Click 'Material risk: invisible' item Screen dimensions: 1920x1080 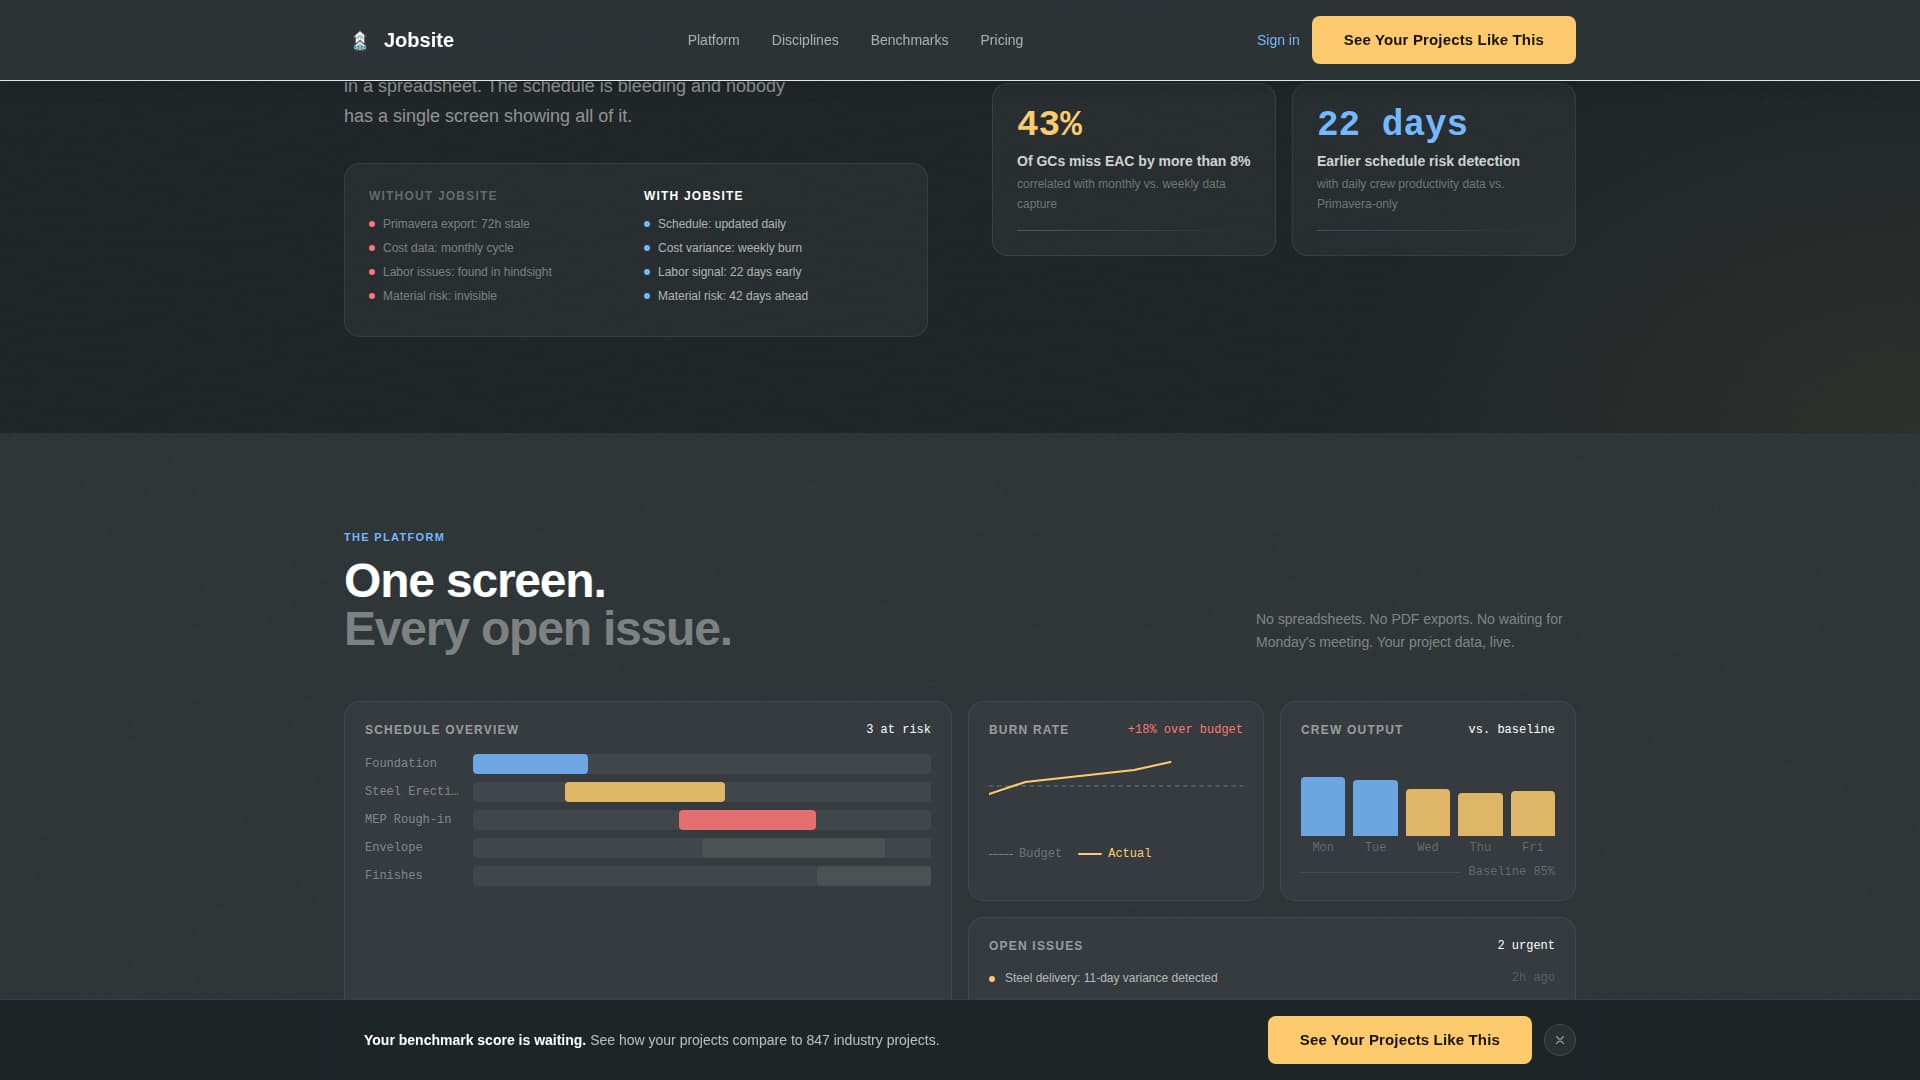point(440,296)
